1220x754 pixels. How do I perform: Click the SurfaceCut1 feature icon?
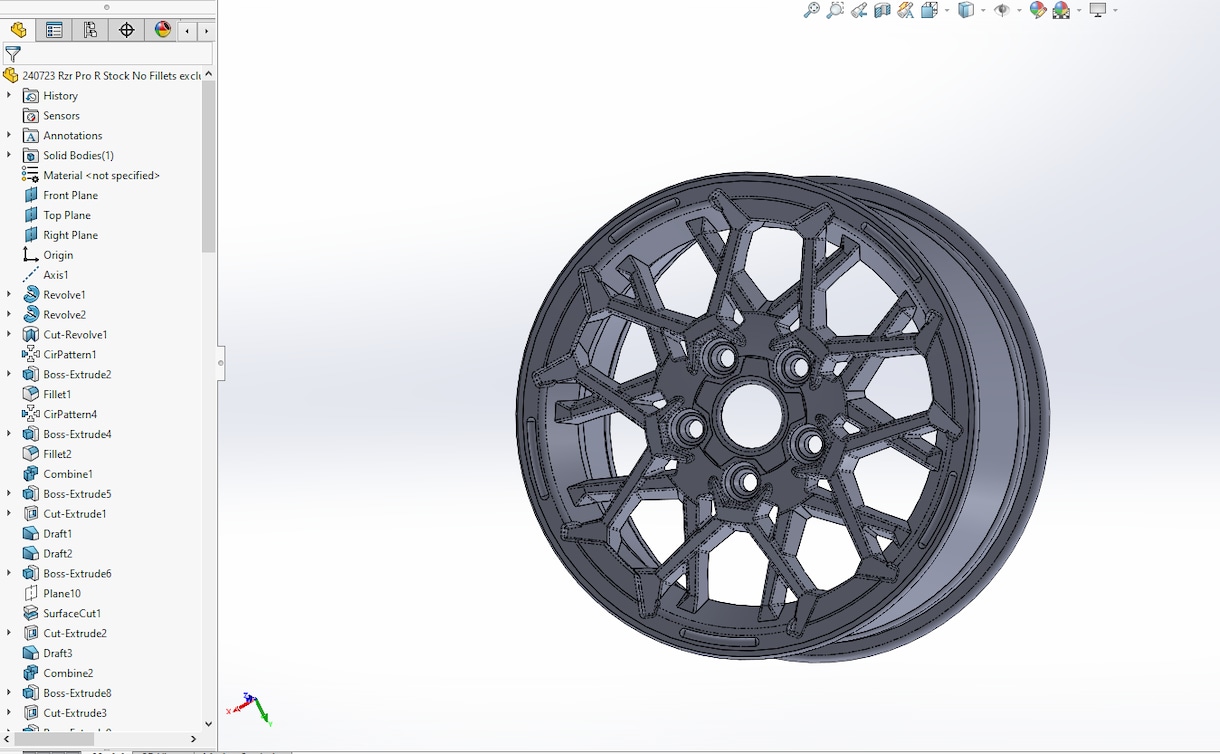coord(31,613)
